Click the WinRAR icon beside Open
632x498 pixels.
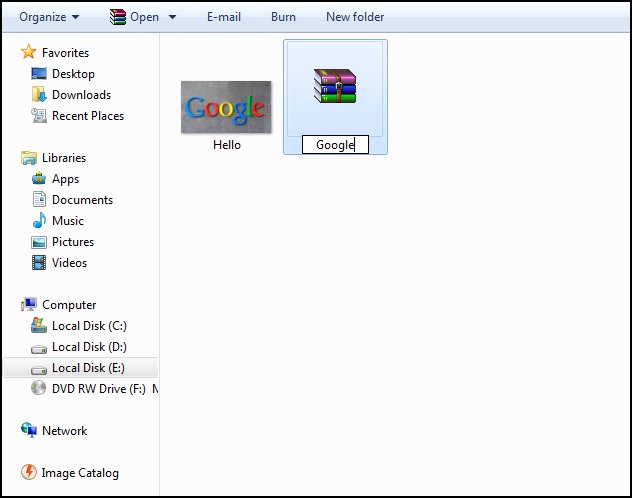[x=118, y=17]
